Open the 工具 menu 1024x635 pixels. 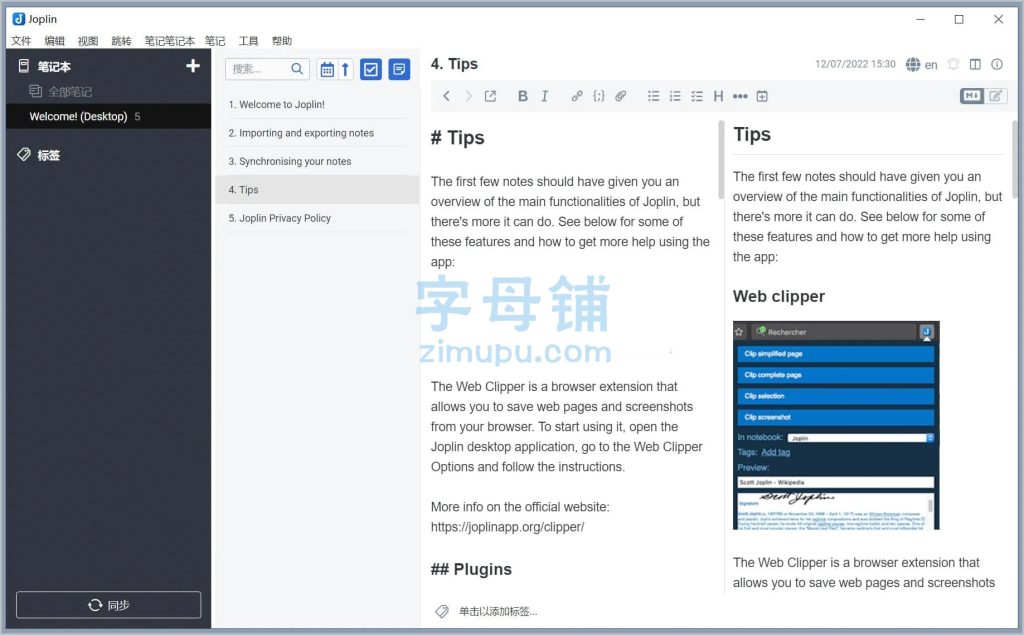coord(248,41)
